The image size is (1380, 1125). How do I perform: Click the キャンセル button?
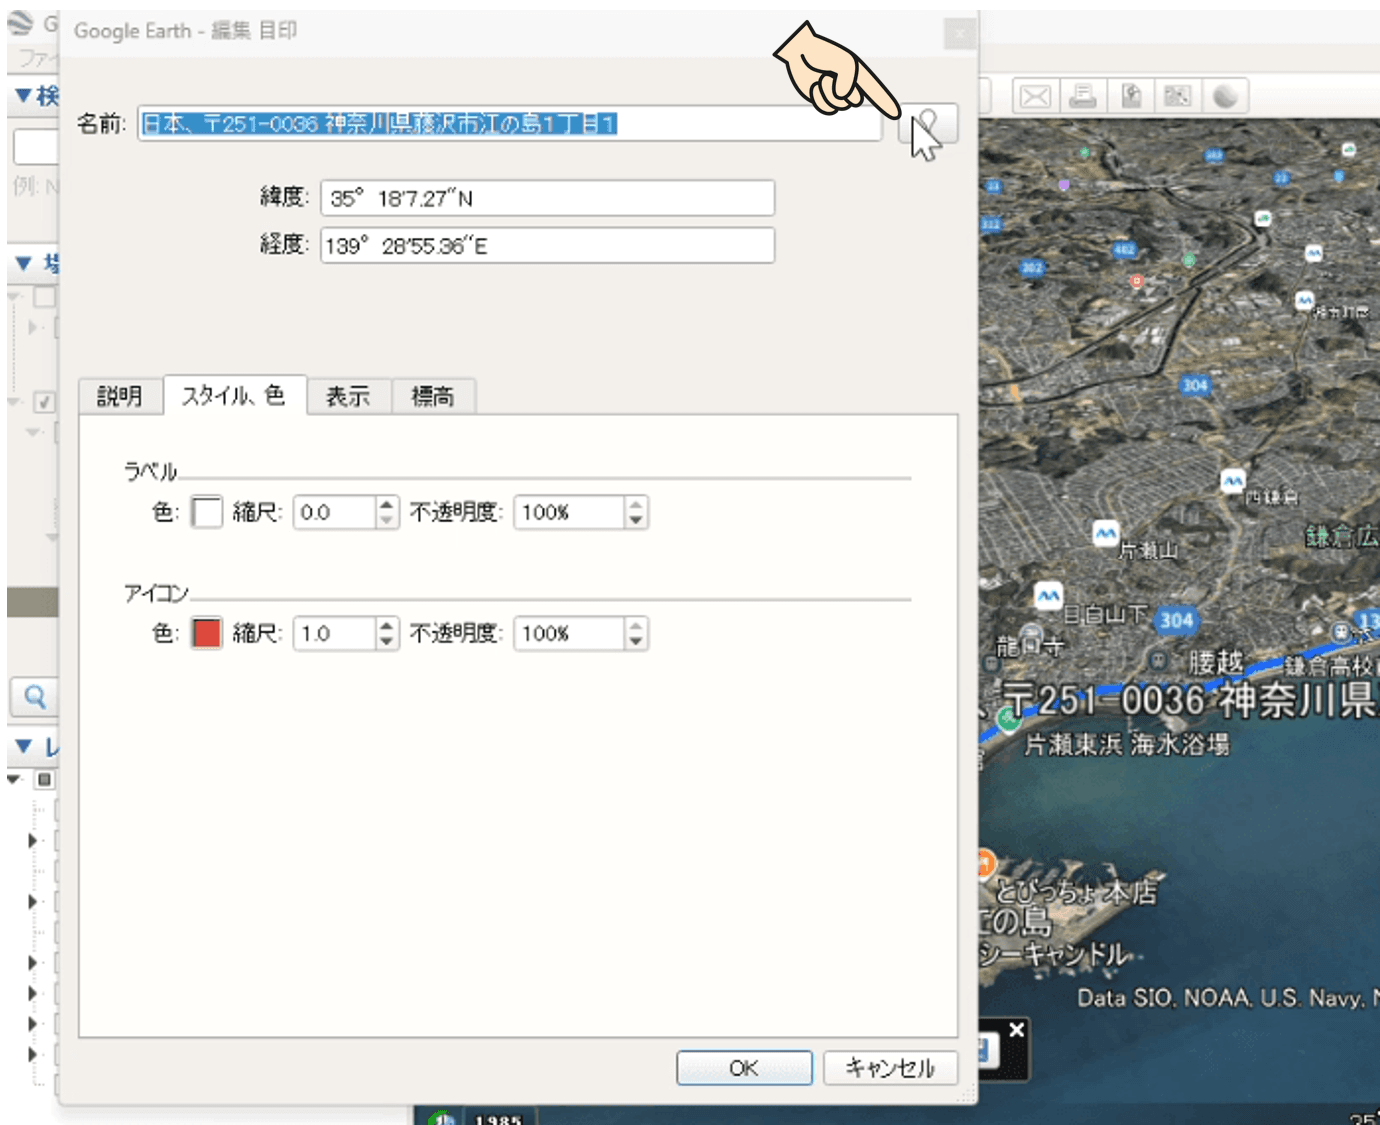point(890,1068)
